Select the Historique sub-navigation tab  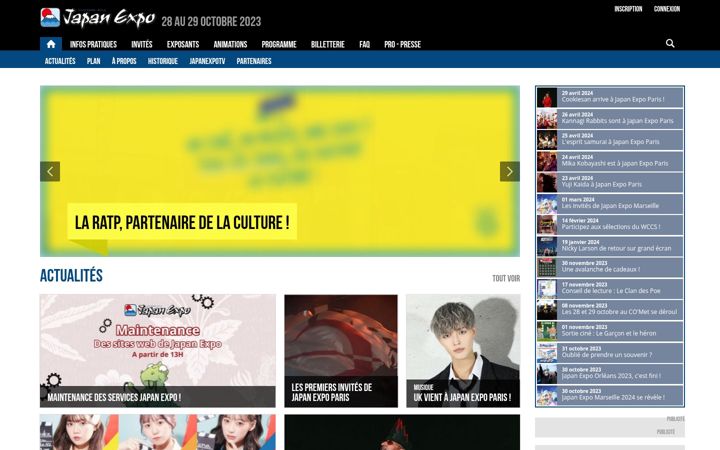coord(163,61)
